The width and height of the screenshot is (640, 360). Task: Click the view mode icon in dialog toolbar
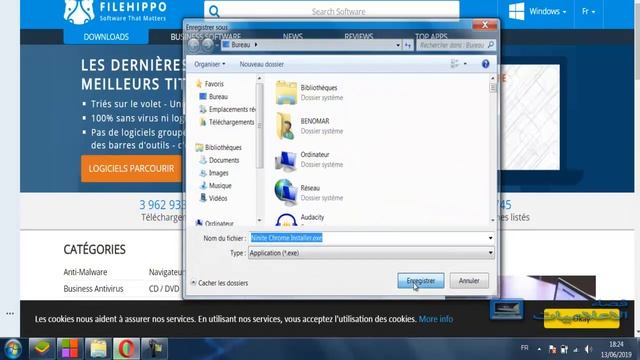[454, 64]
